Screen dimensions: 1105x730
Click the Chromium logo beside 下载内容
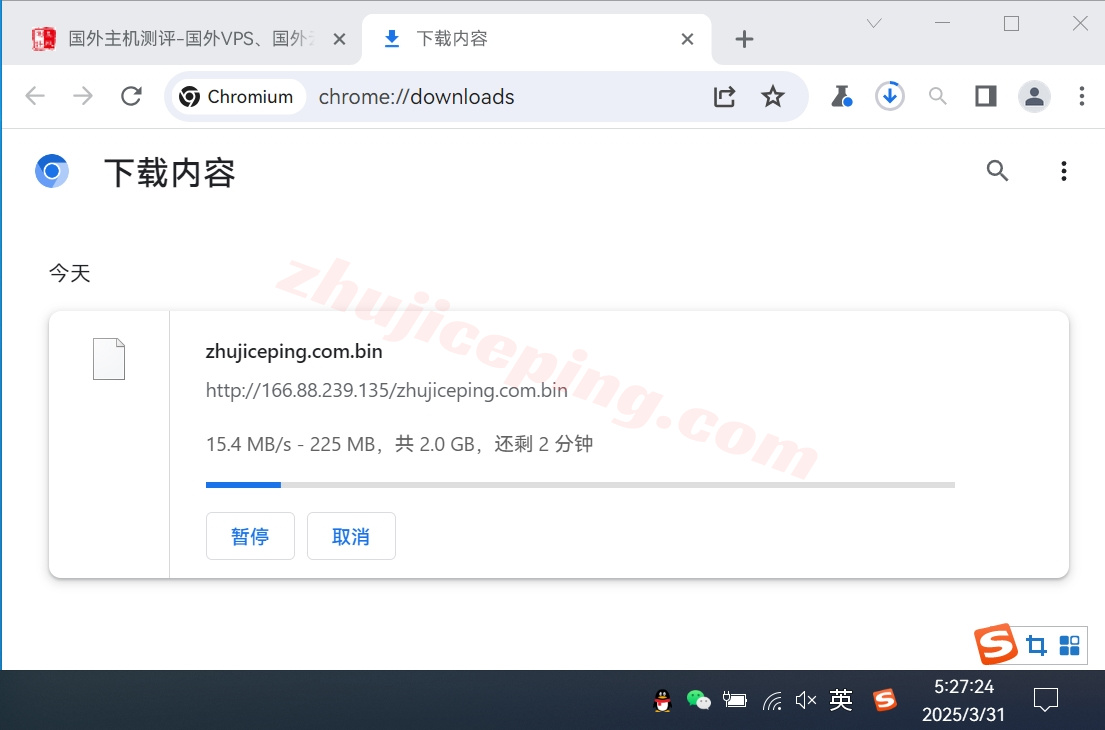[51, 171]
